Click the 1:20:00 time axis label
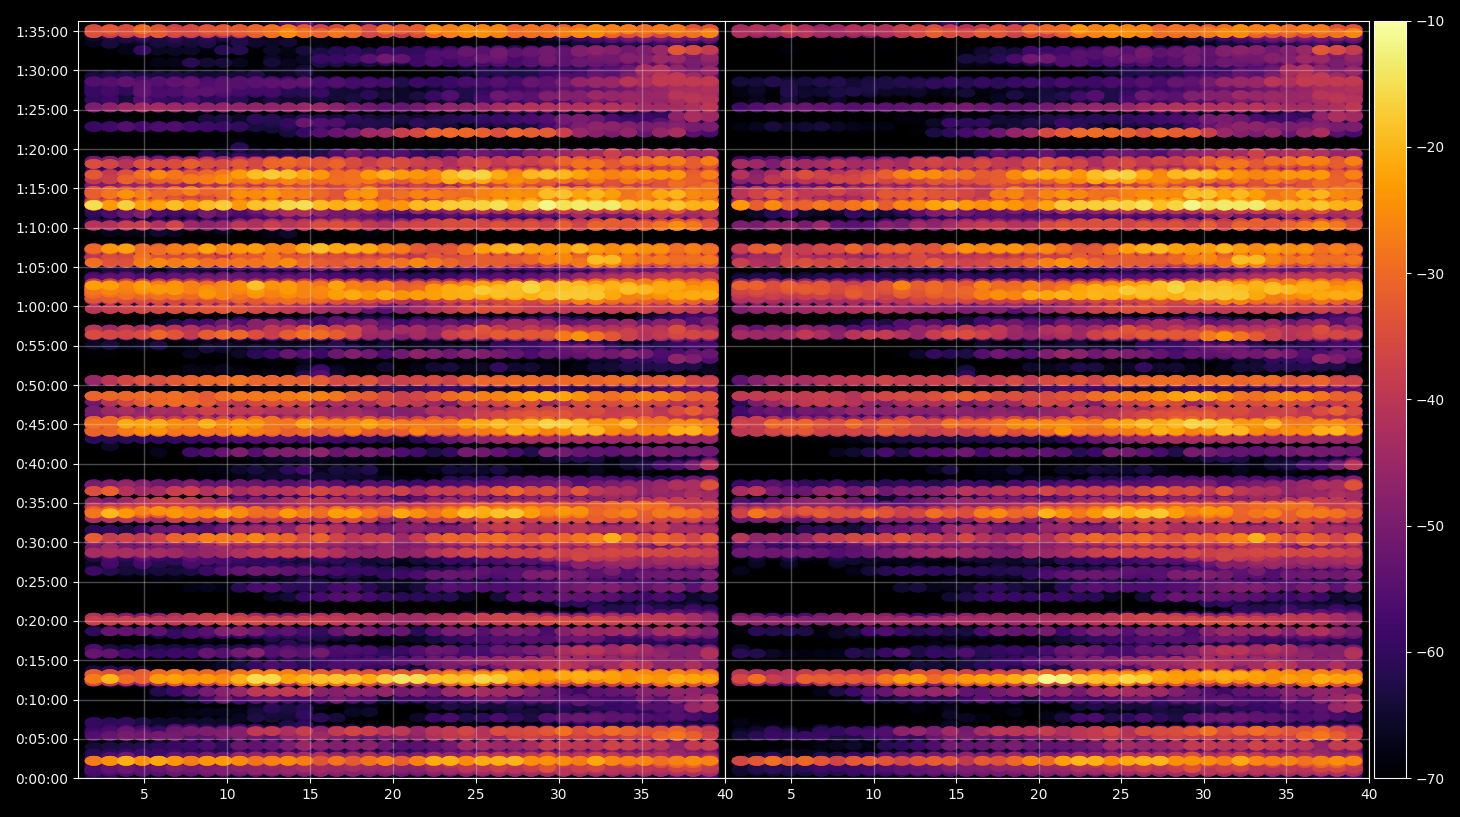1460x817 pixels. click(x=42, y=150)
